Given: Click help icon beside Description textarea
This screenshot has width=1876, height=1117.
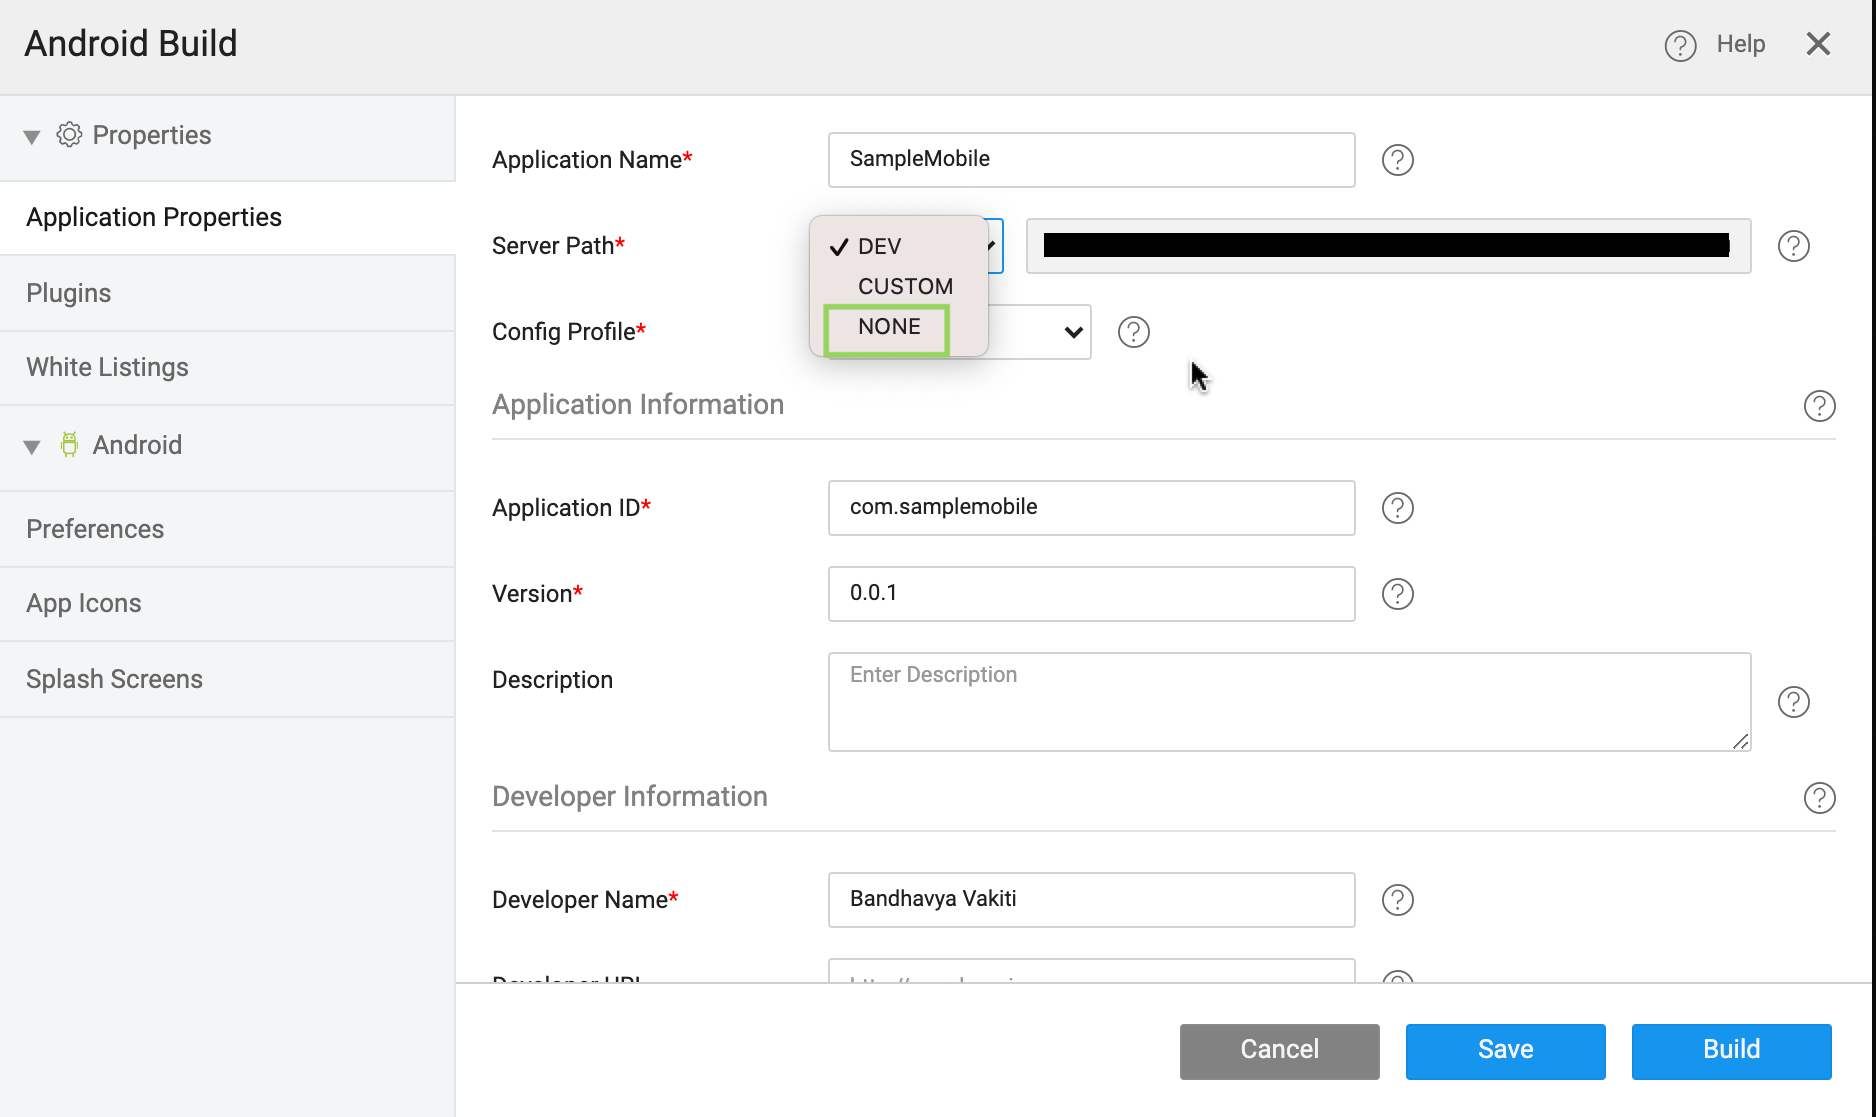Looking at the screenshot, I should 1793,702.
